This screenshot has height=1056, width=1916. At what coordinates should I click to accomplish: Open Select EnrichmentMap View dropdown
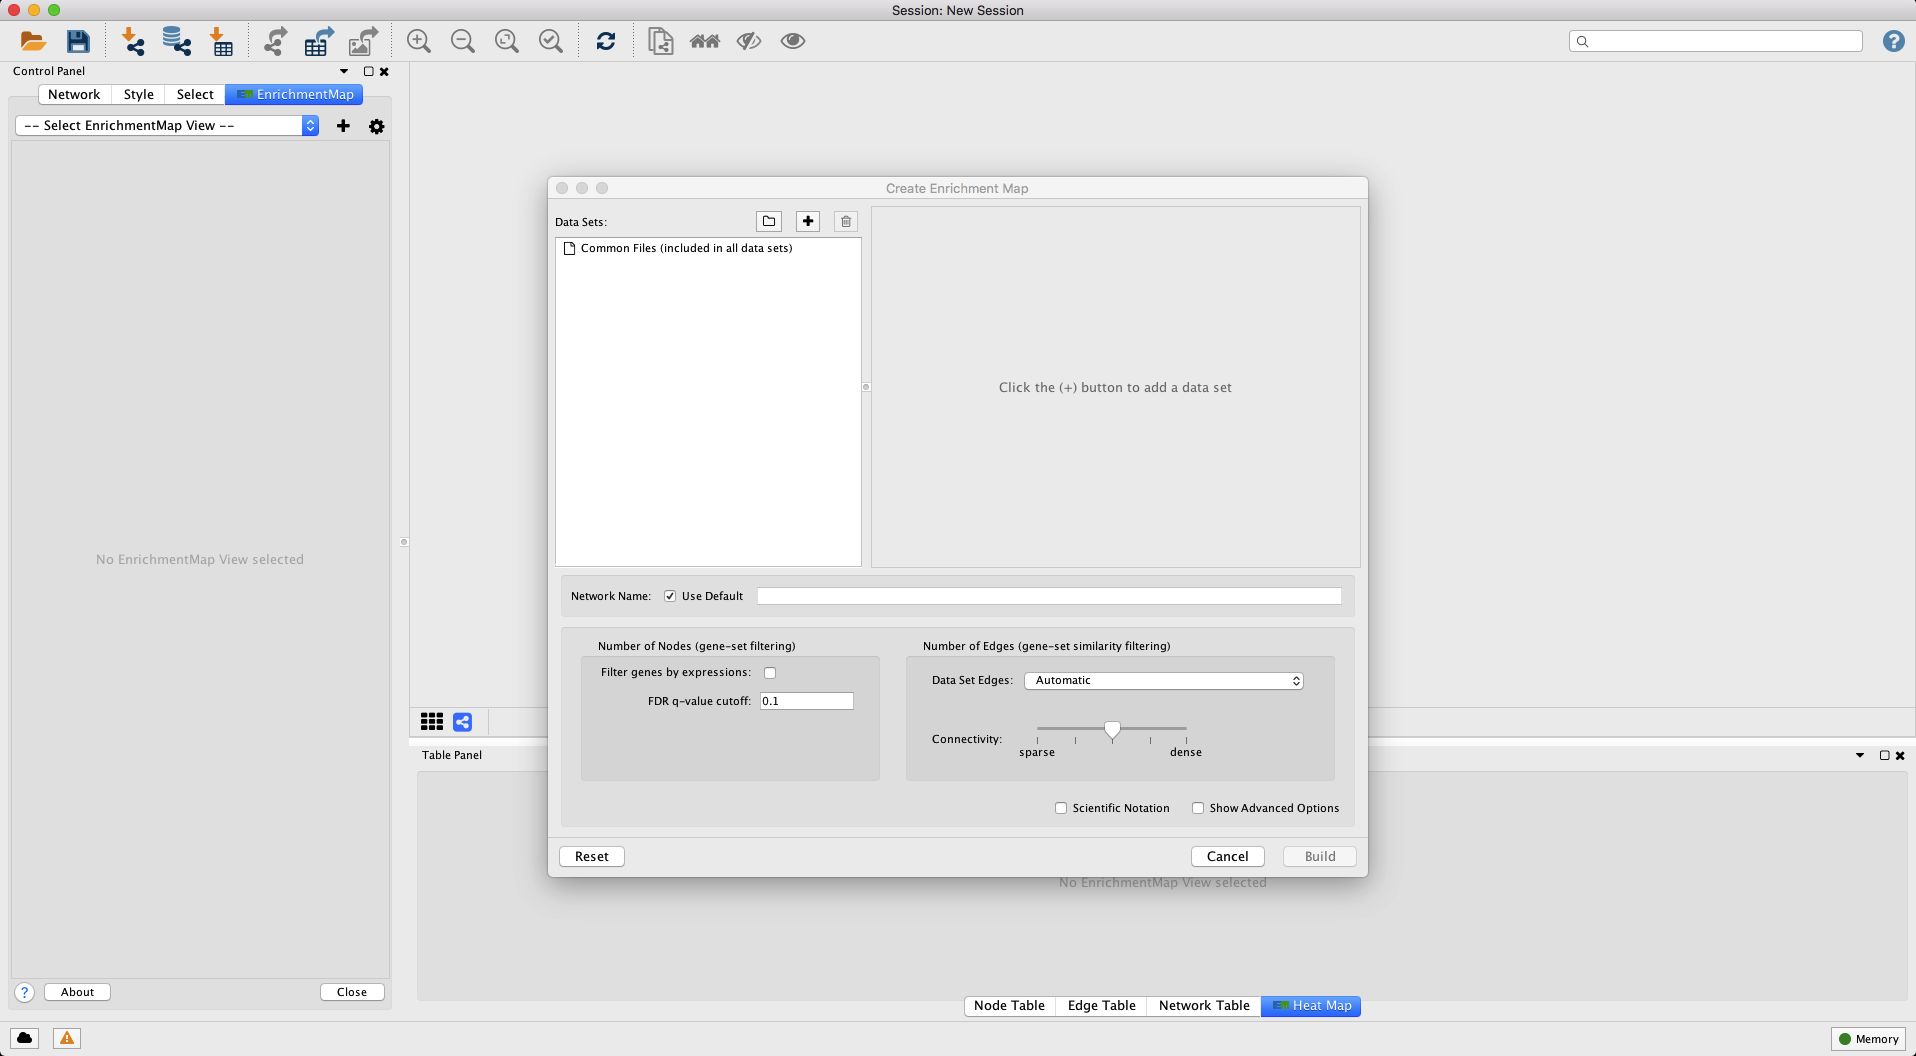tap(167, 126)
